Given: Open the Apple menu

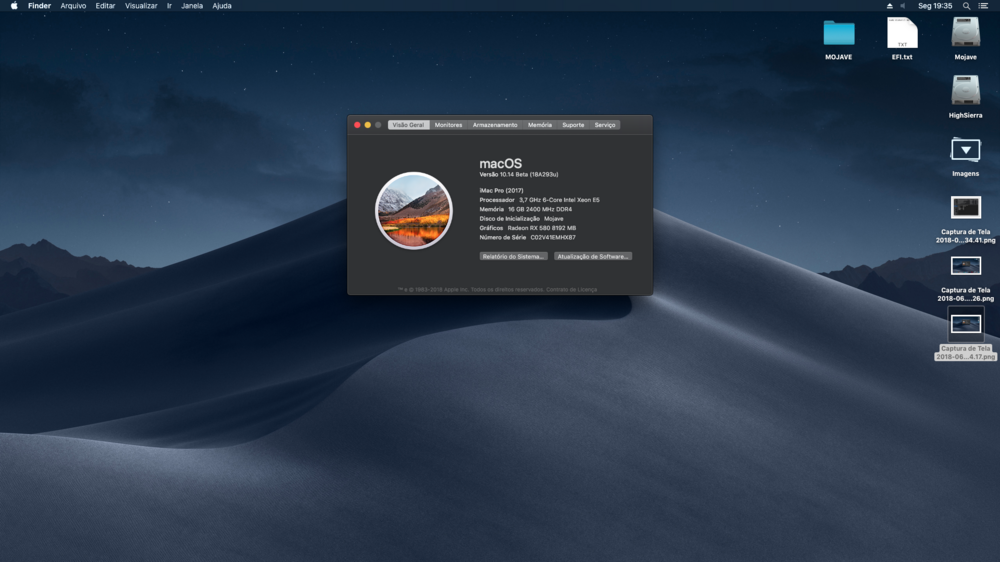Looking at the screenshot, I should coord(14,6).
